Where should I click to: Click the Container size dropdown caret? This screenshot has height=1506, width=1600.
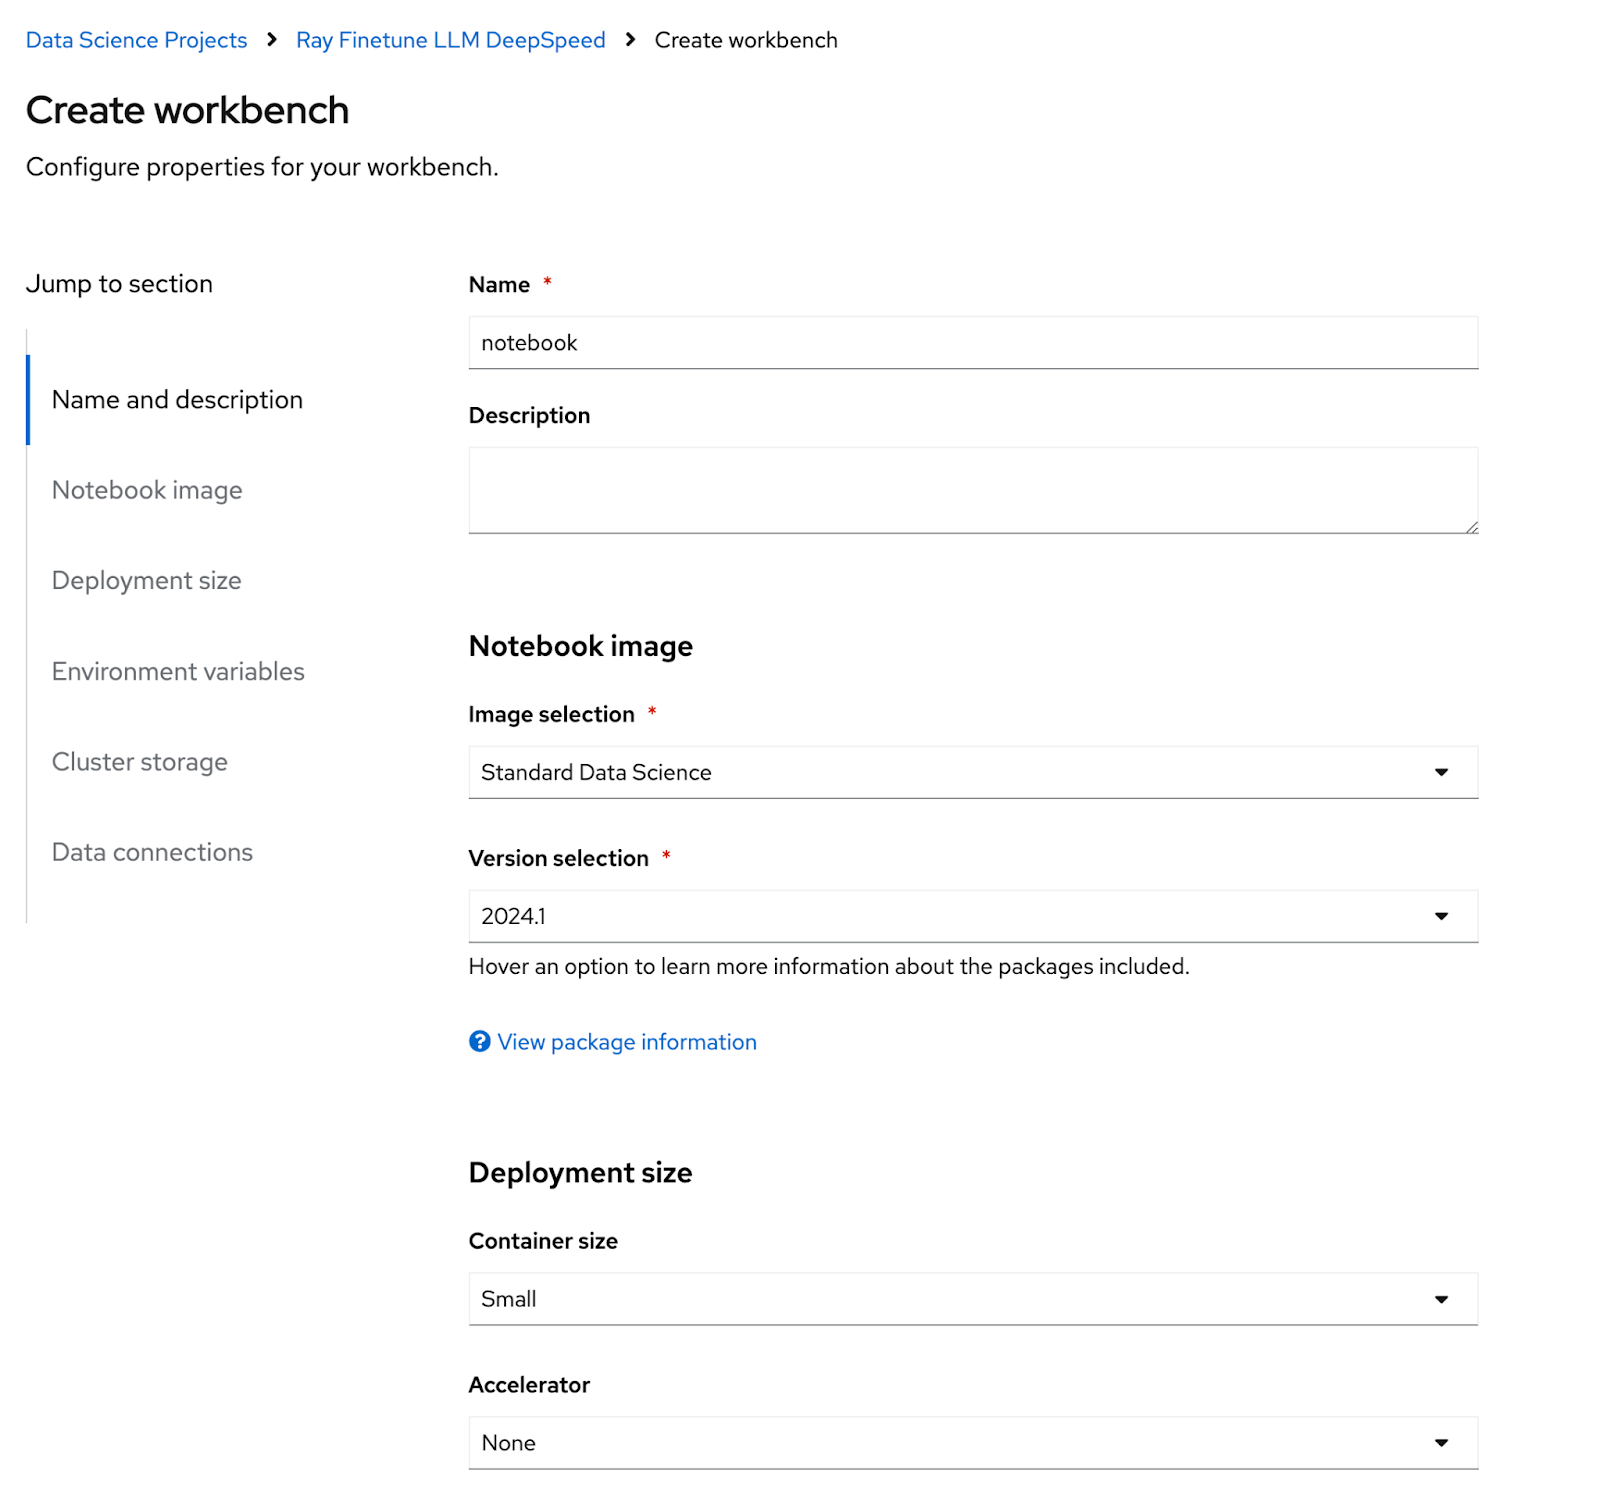[x=1441, y=1299]
